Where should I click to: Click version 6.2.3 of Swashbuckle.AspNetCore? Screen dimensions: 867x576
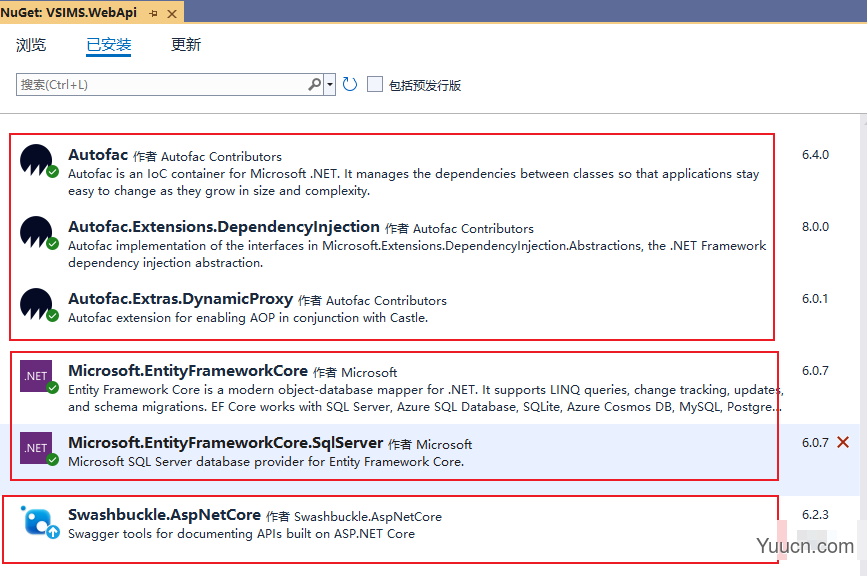click(x=815, y=515)
